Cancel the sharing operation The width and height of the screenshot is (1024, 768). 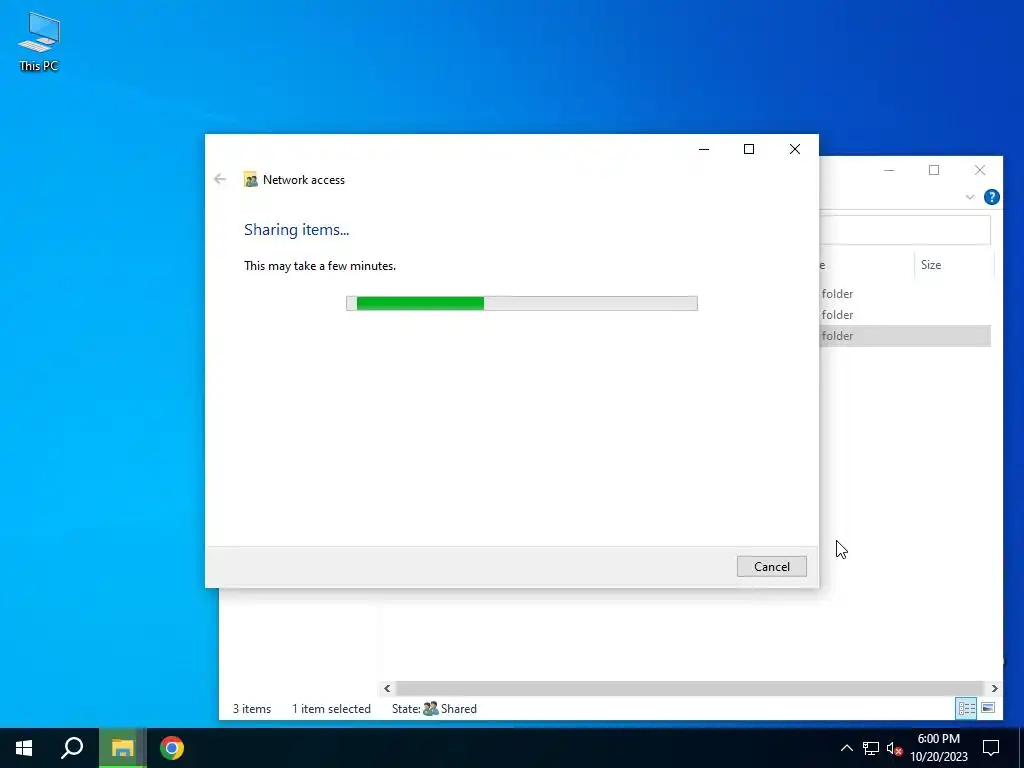[x=771, y=566]
